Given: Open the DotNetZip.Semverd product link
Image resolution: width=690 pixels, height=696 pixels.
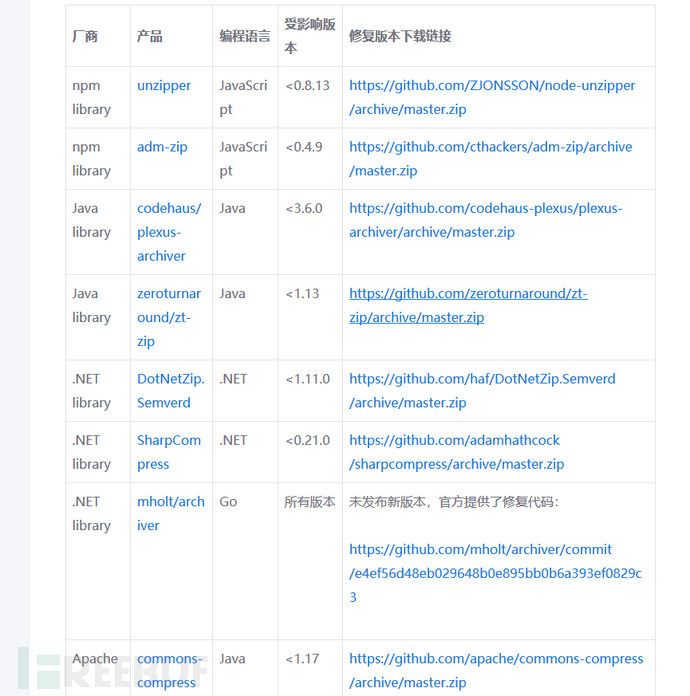Looking at the screenshot, I should point(171,391).
